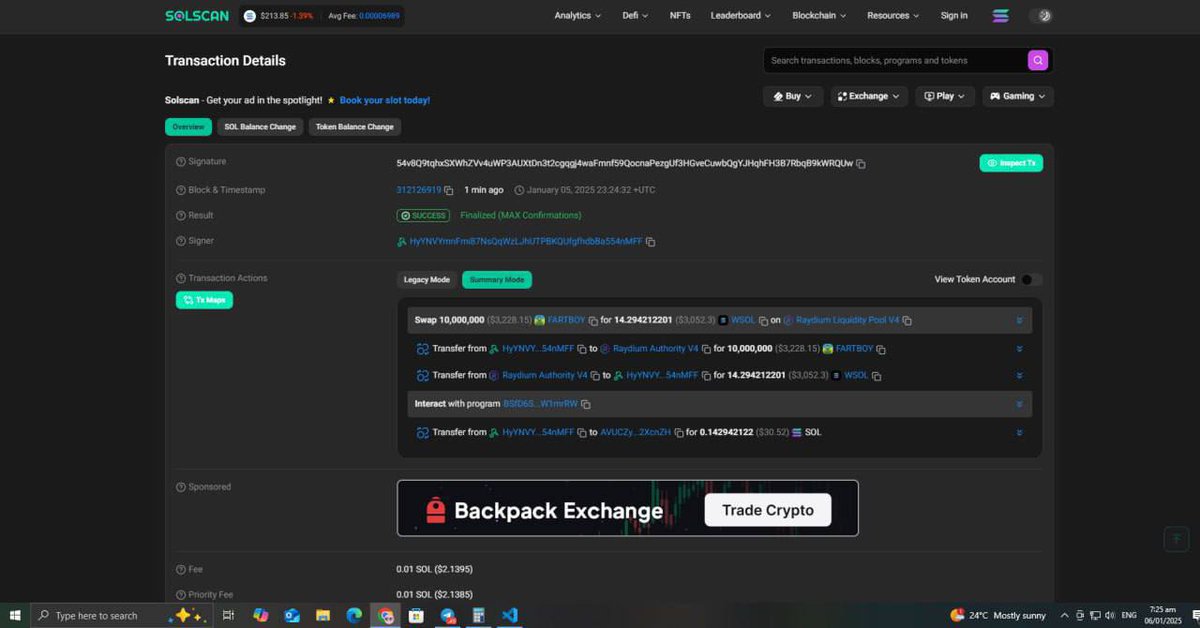Toggle dark/light theme switch in header
This screenshot has width=1200, height=628.
point(1042,16)
